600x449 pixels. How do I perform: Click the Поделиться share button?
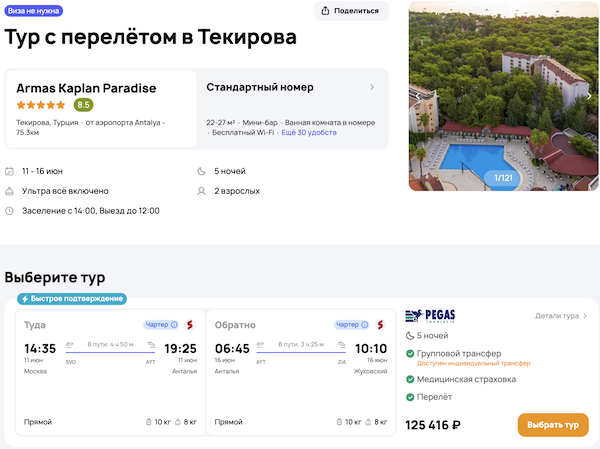(351, 11)
